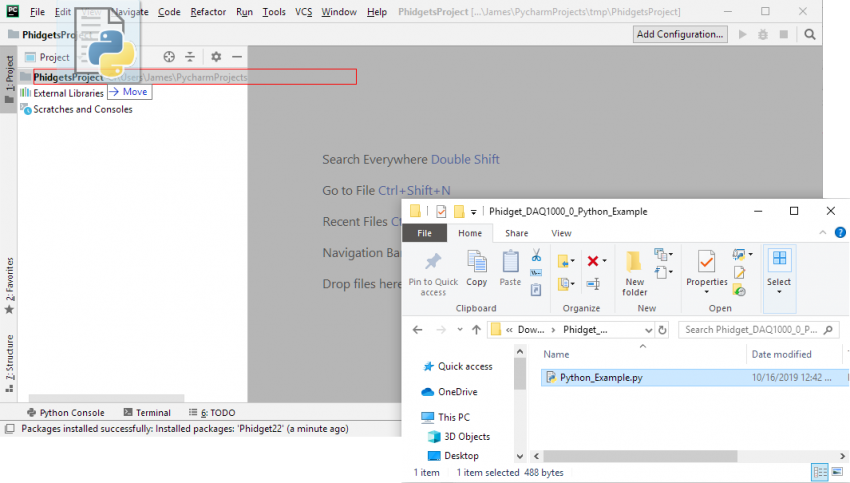Image resolution: width=850 pixels, height=483 pixels.
Task: Open Customize Quick Access Toolbar dropdown
Action: coord(473,212)
